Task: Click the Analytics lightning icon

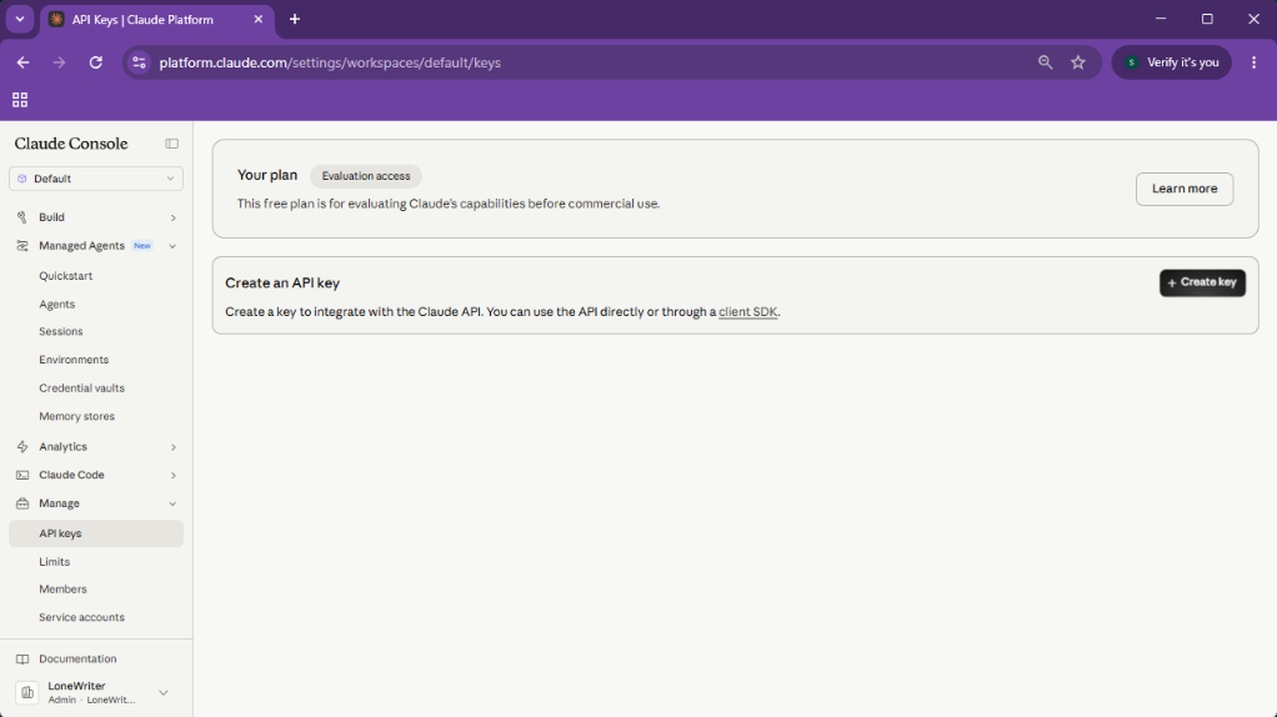Action: [22, 447]
